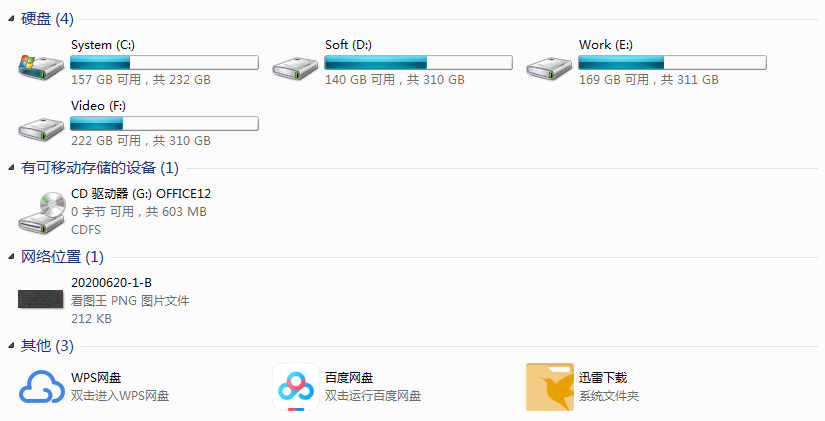Click the System (C:) capacity bar

[164, 63]
